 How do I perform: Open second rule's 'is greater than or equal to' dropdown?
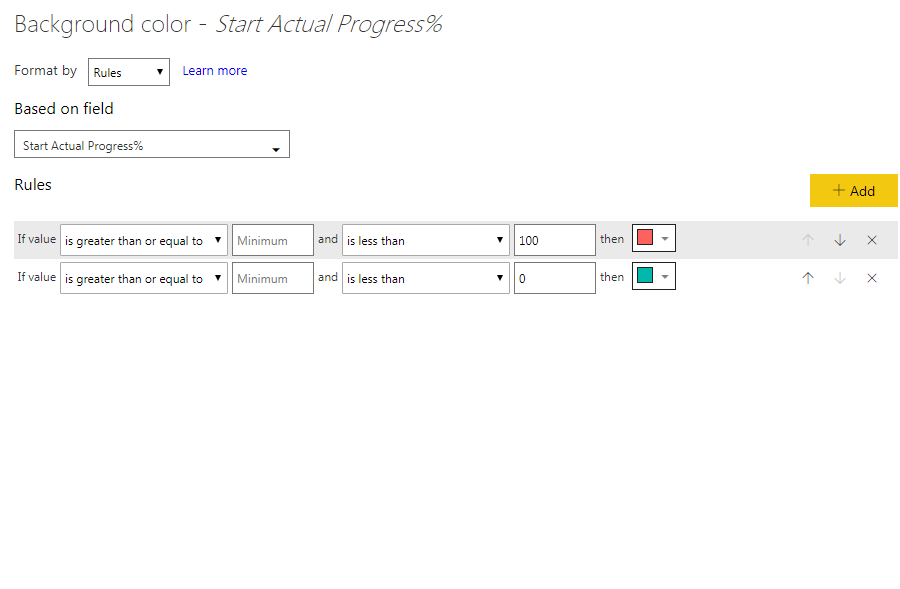point(143,278)
